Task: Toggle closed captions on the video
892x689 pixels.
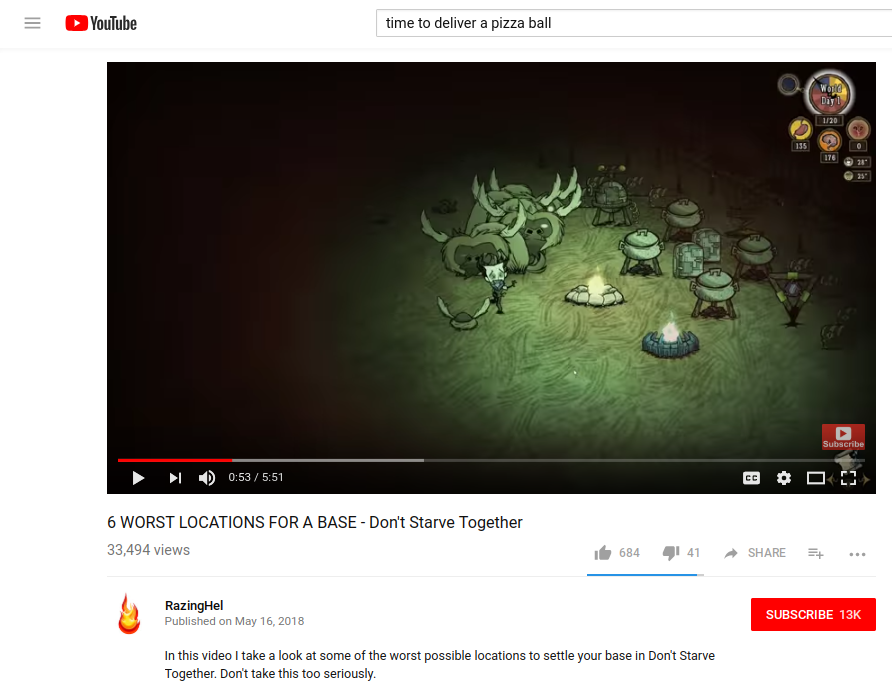Action: click(751, 478)
